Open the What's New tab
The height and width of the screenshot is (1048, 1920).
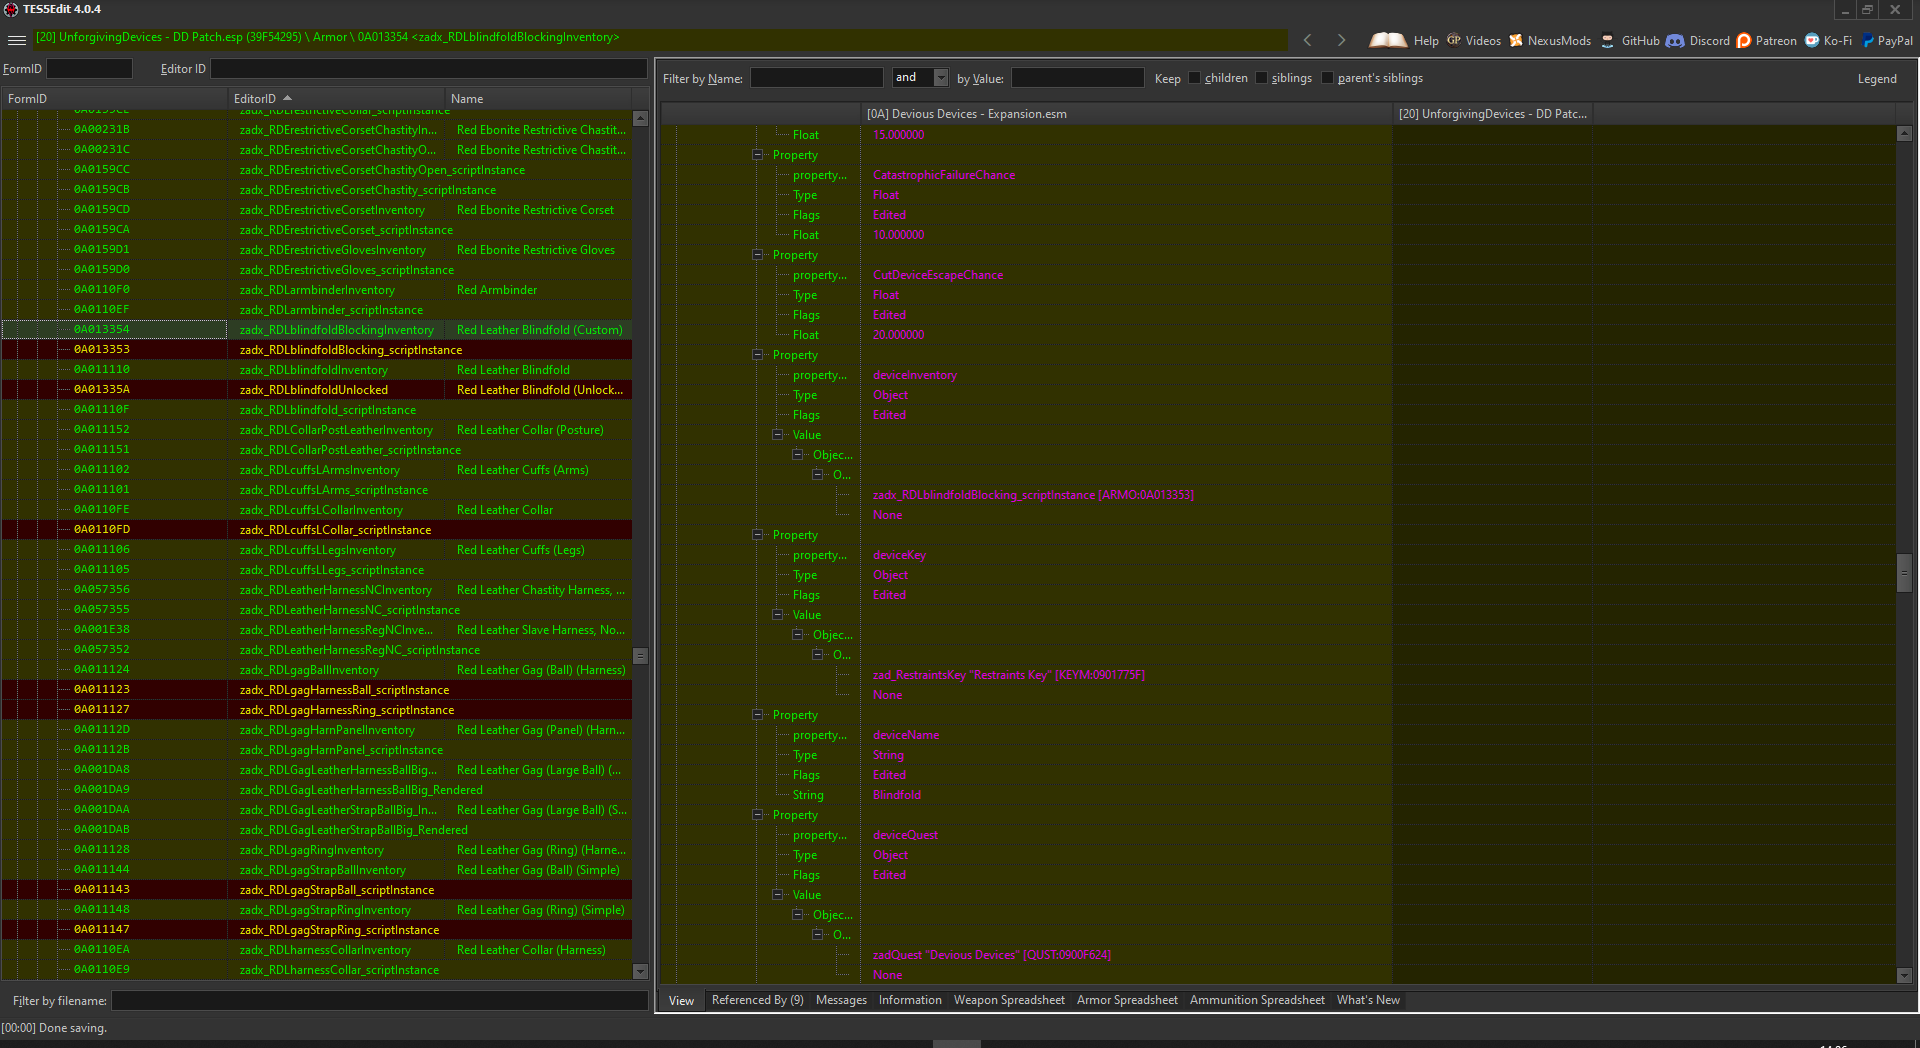[1368, 1000]
